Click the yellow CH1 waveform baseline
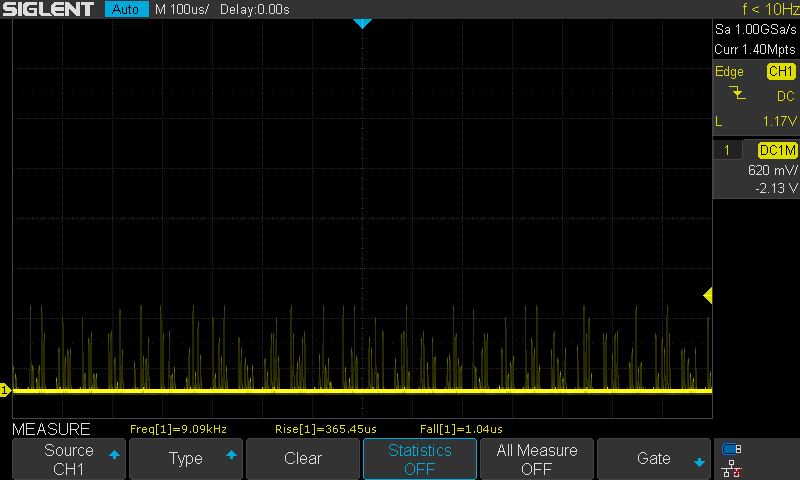The height and width of the screenshot is (480, 800). point(362,391)
